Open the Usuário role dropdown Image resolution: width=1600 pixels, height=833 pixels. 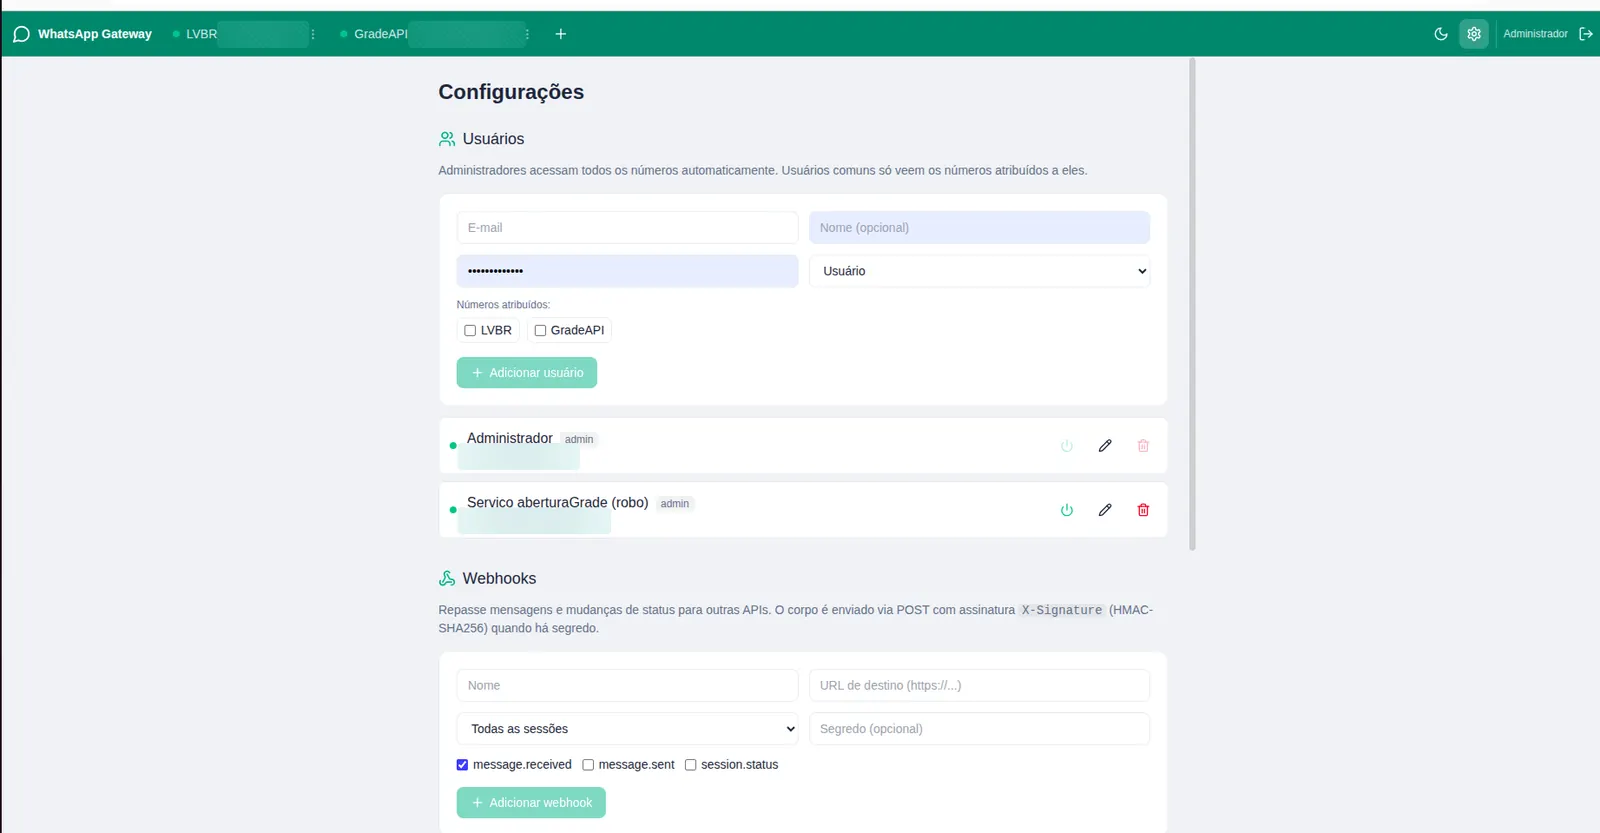(979, 271)
